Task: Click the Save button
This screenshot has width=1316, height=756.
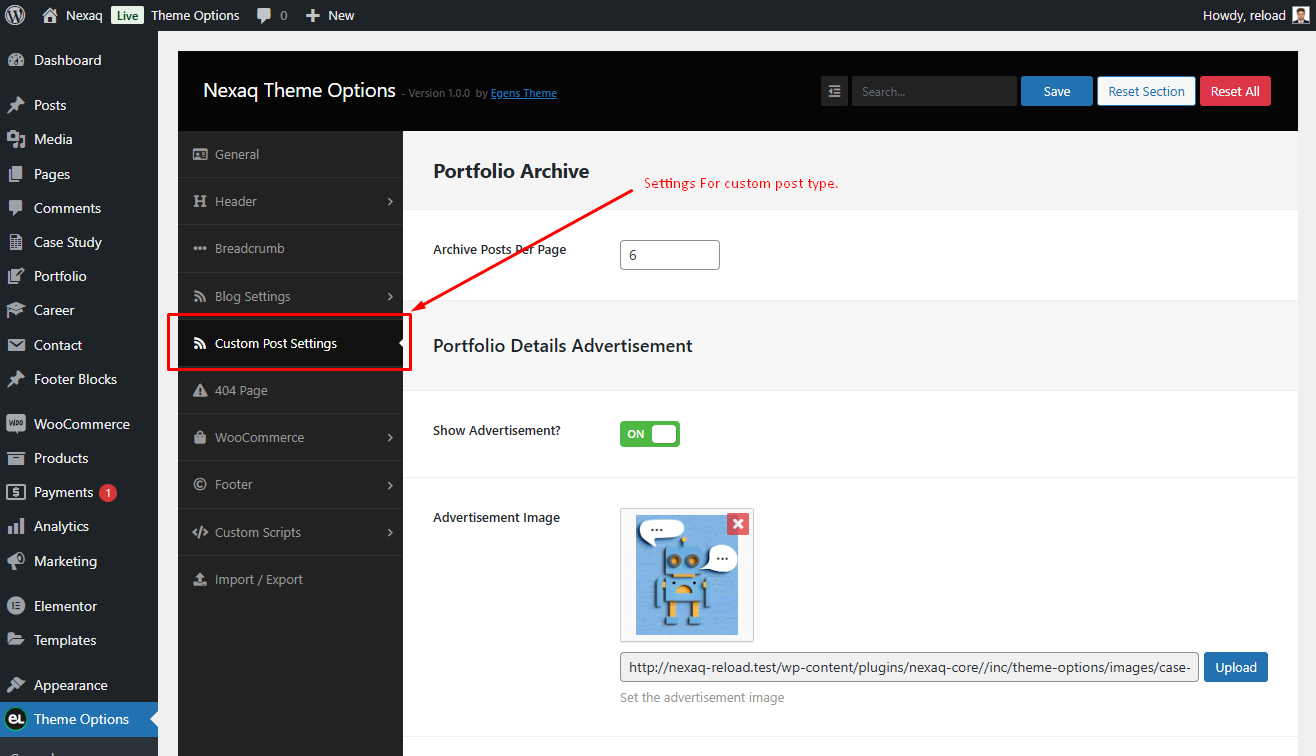Action: pos(1057,91)
